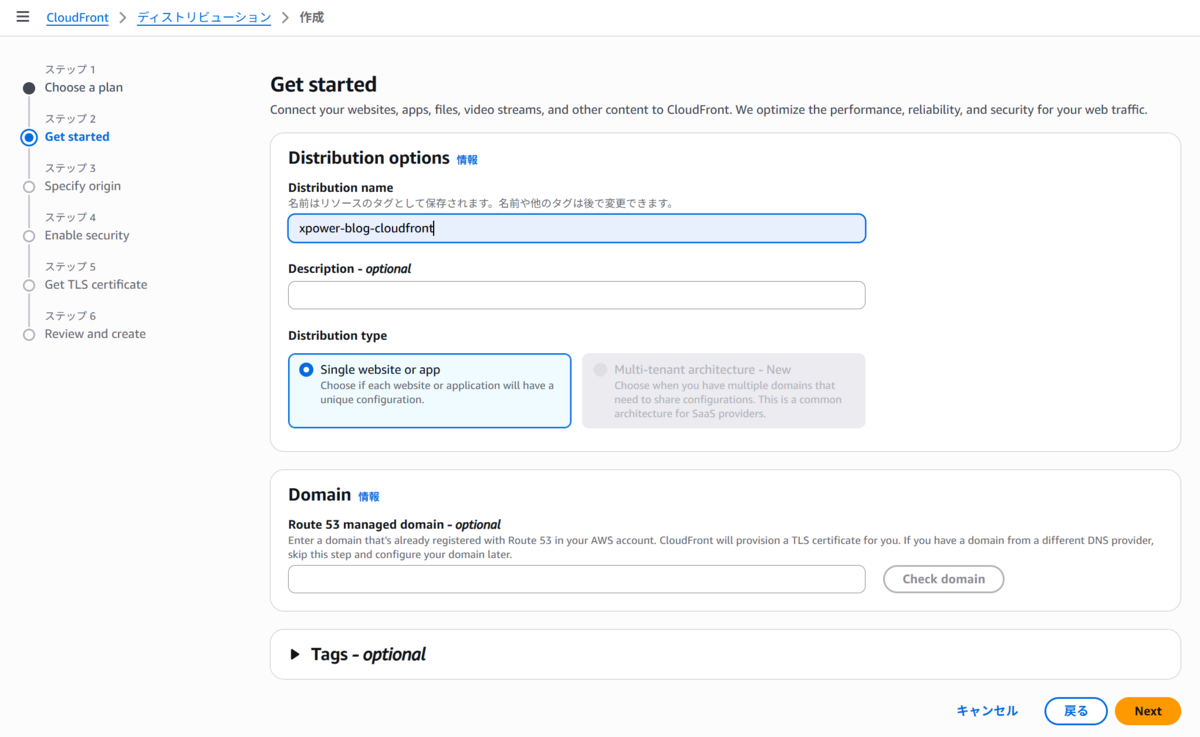Click the Enable security step circle
Screen dimensions: 1200x737
(x=29, y=236)
